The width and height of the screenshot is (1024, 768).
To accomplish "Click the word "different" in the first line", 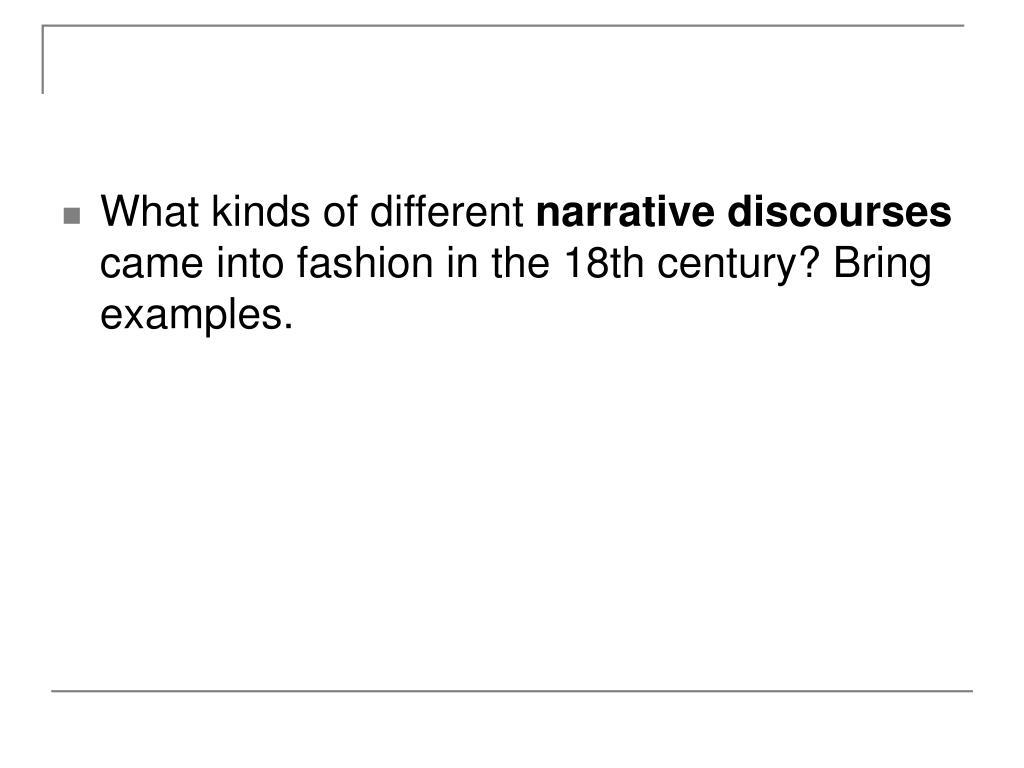I will (447, 212).
